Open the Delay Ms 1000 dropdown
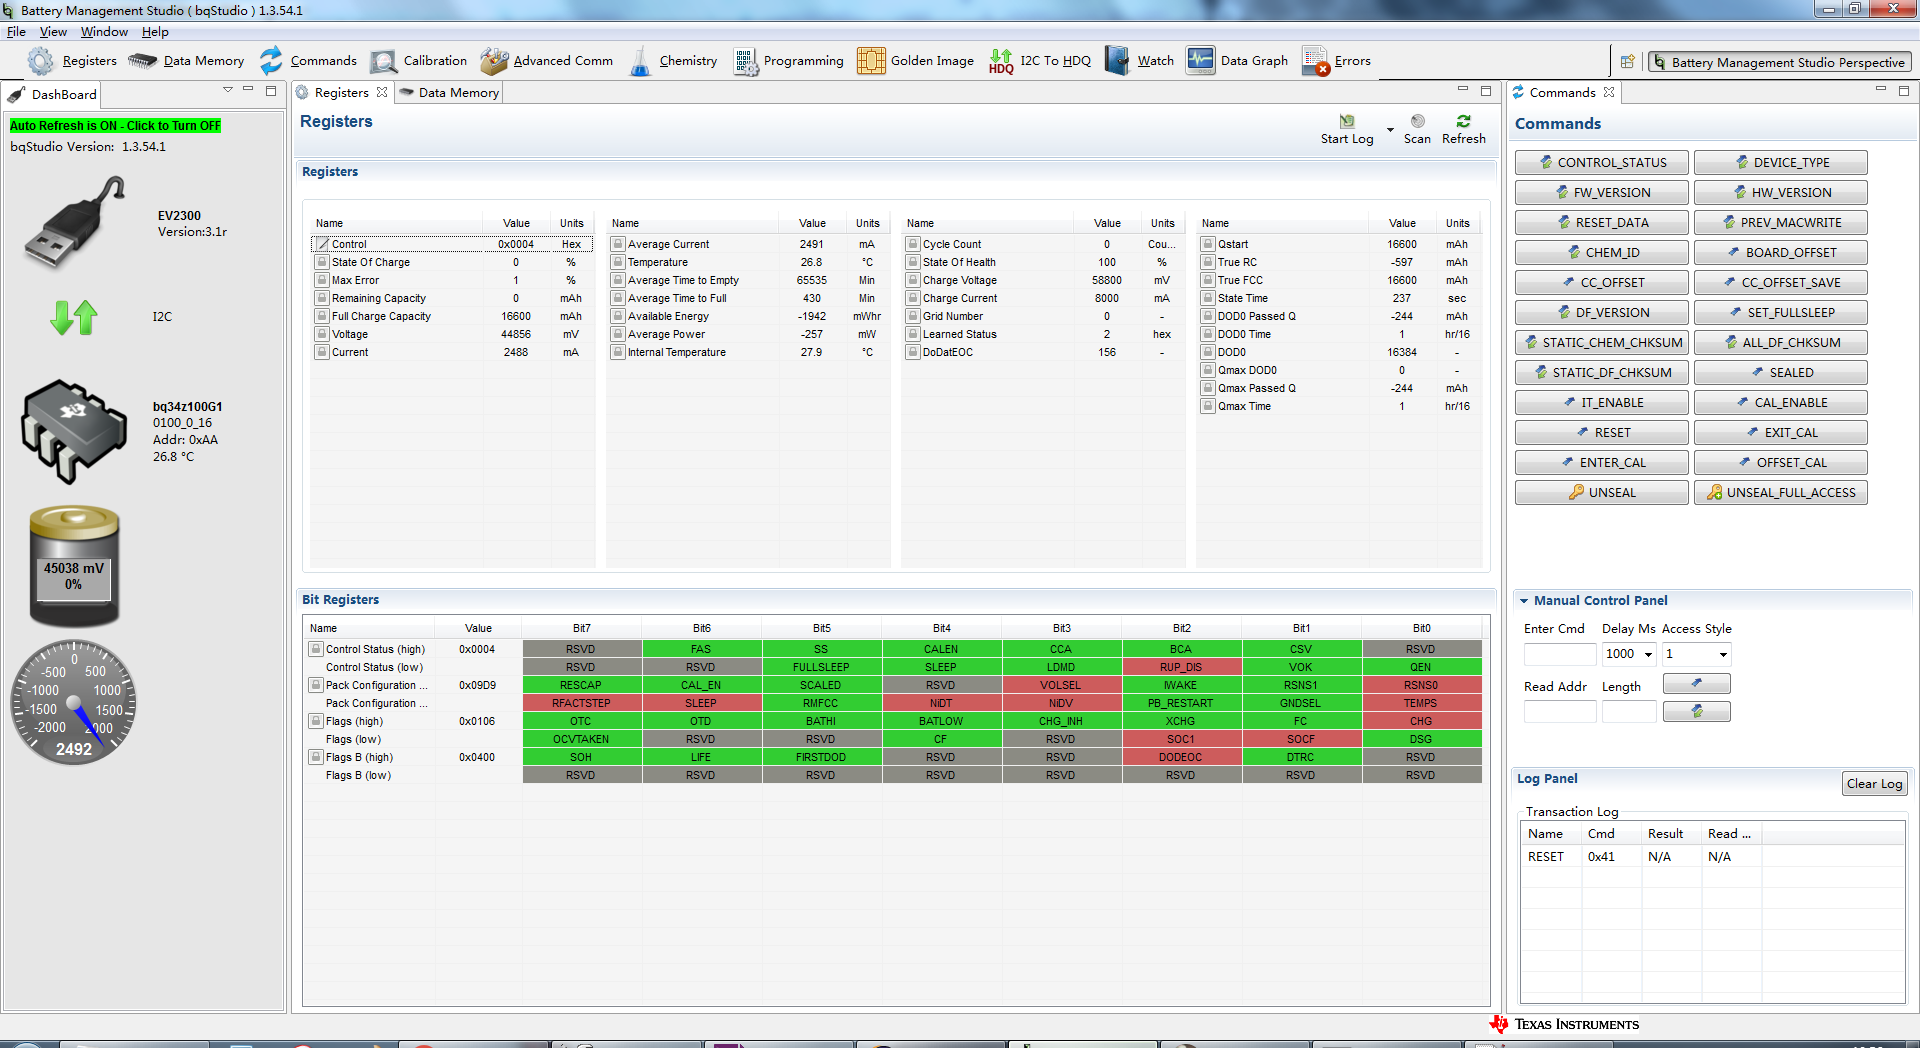 click(x=1648, y=654)
